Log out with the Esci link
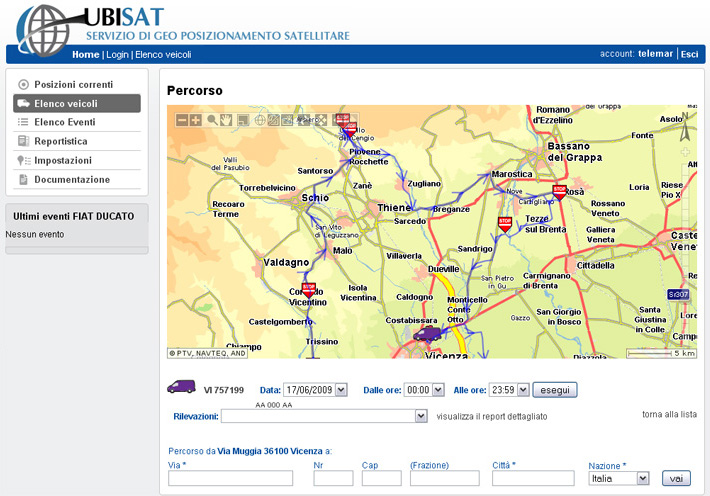Screen dimensions: 710x496 689,54
